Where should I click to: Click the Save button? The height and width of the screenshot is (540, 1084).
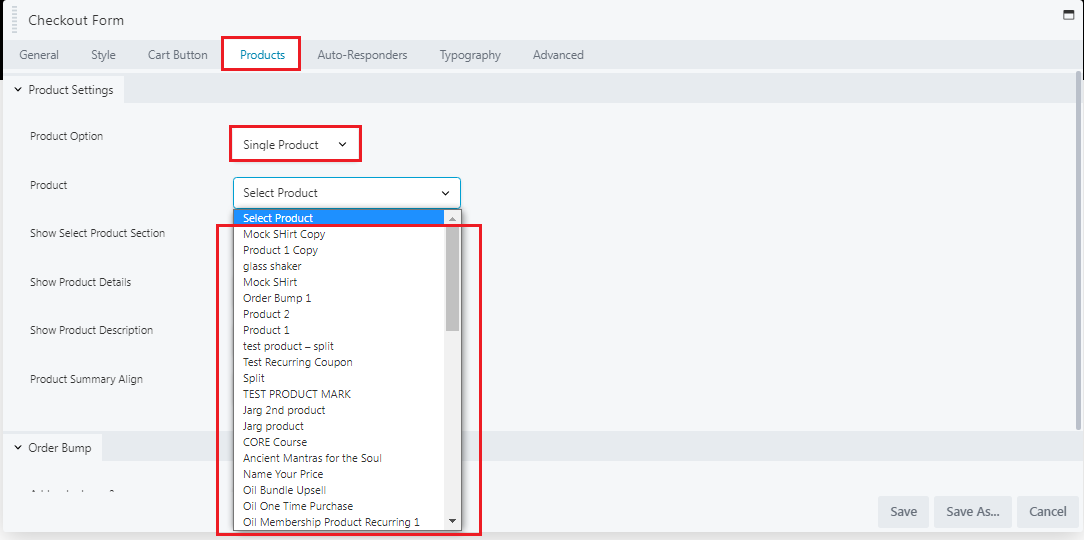click(x=903, y=512)
